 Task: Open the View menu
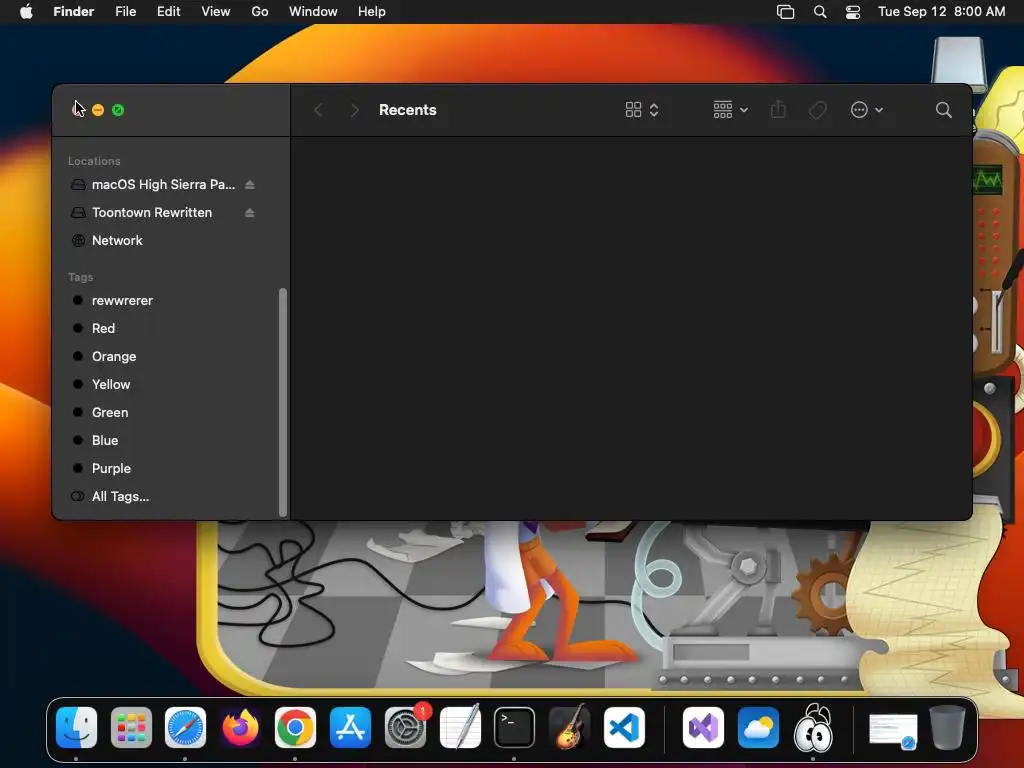pos(216,12)
